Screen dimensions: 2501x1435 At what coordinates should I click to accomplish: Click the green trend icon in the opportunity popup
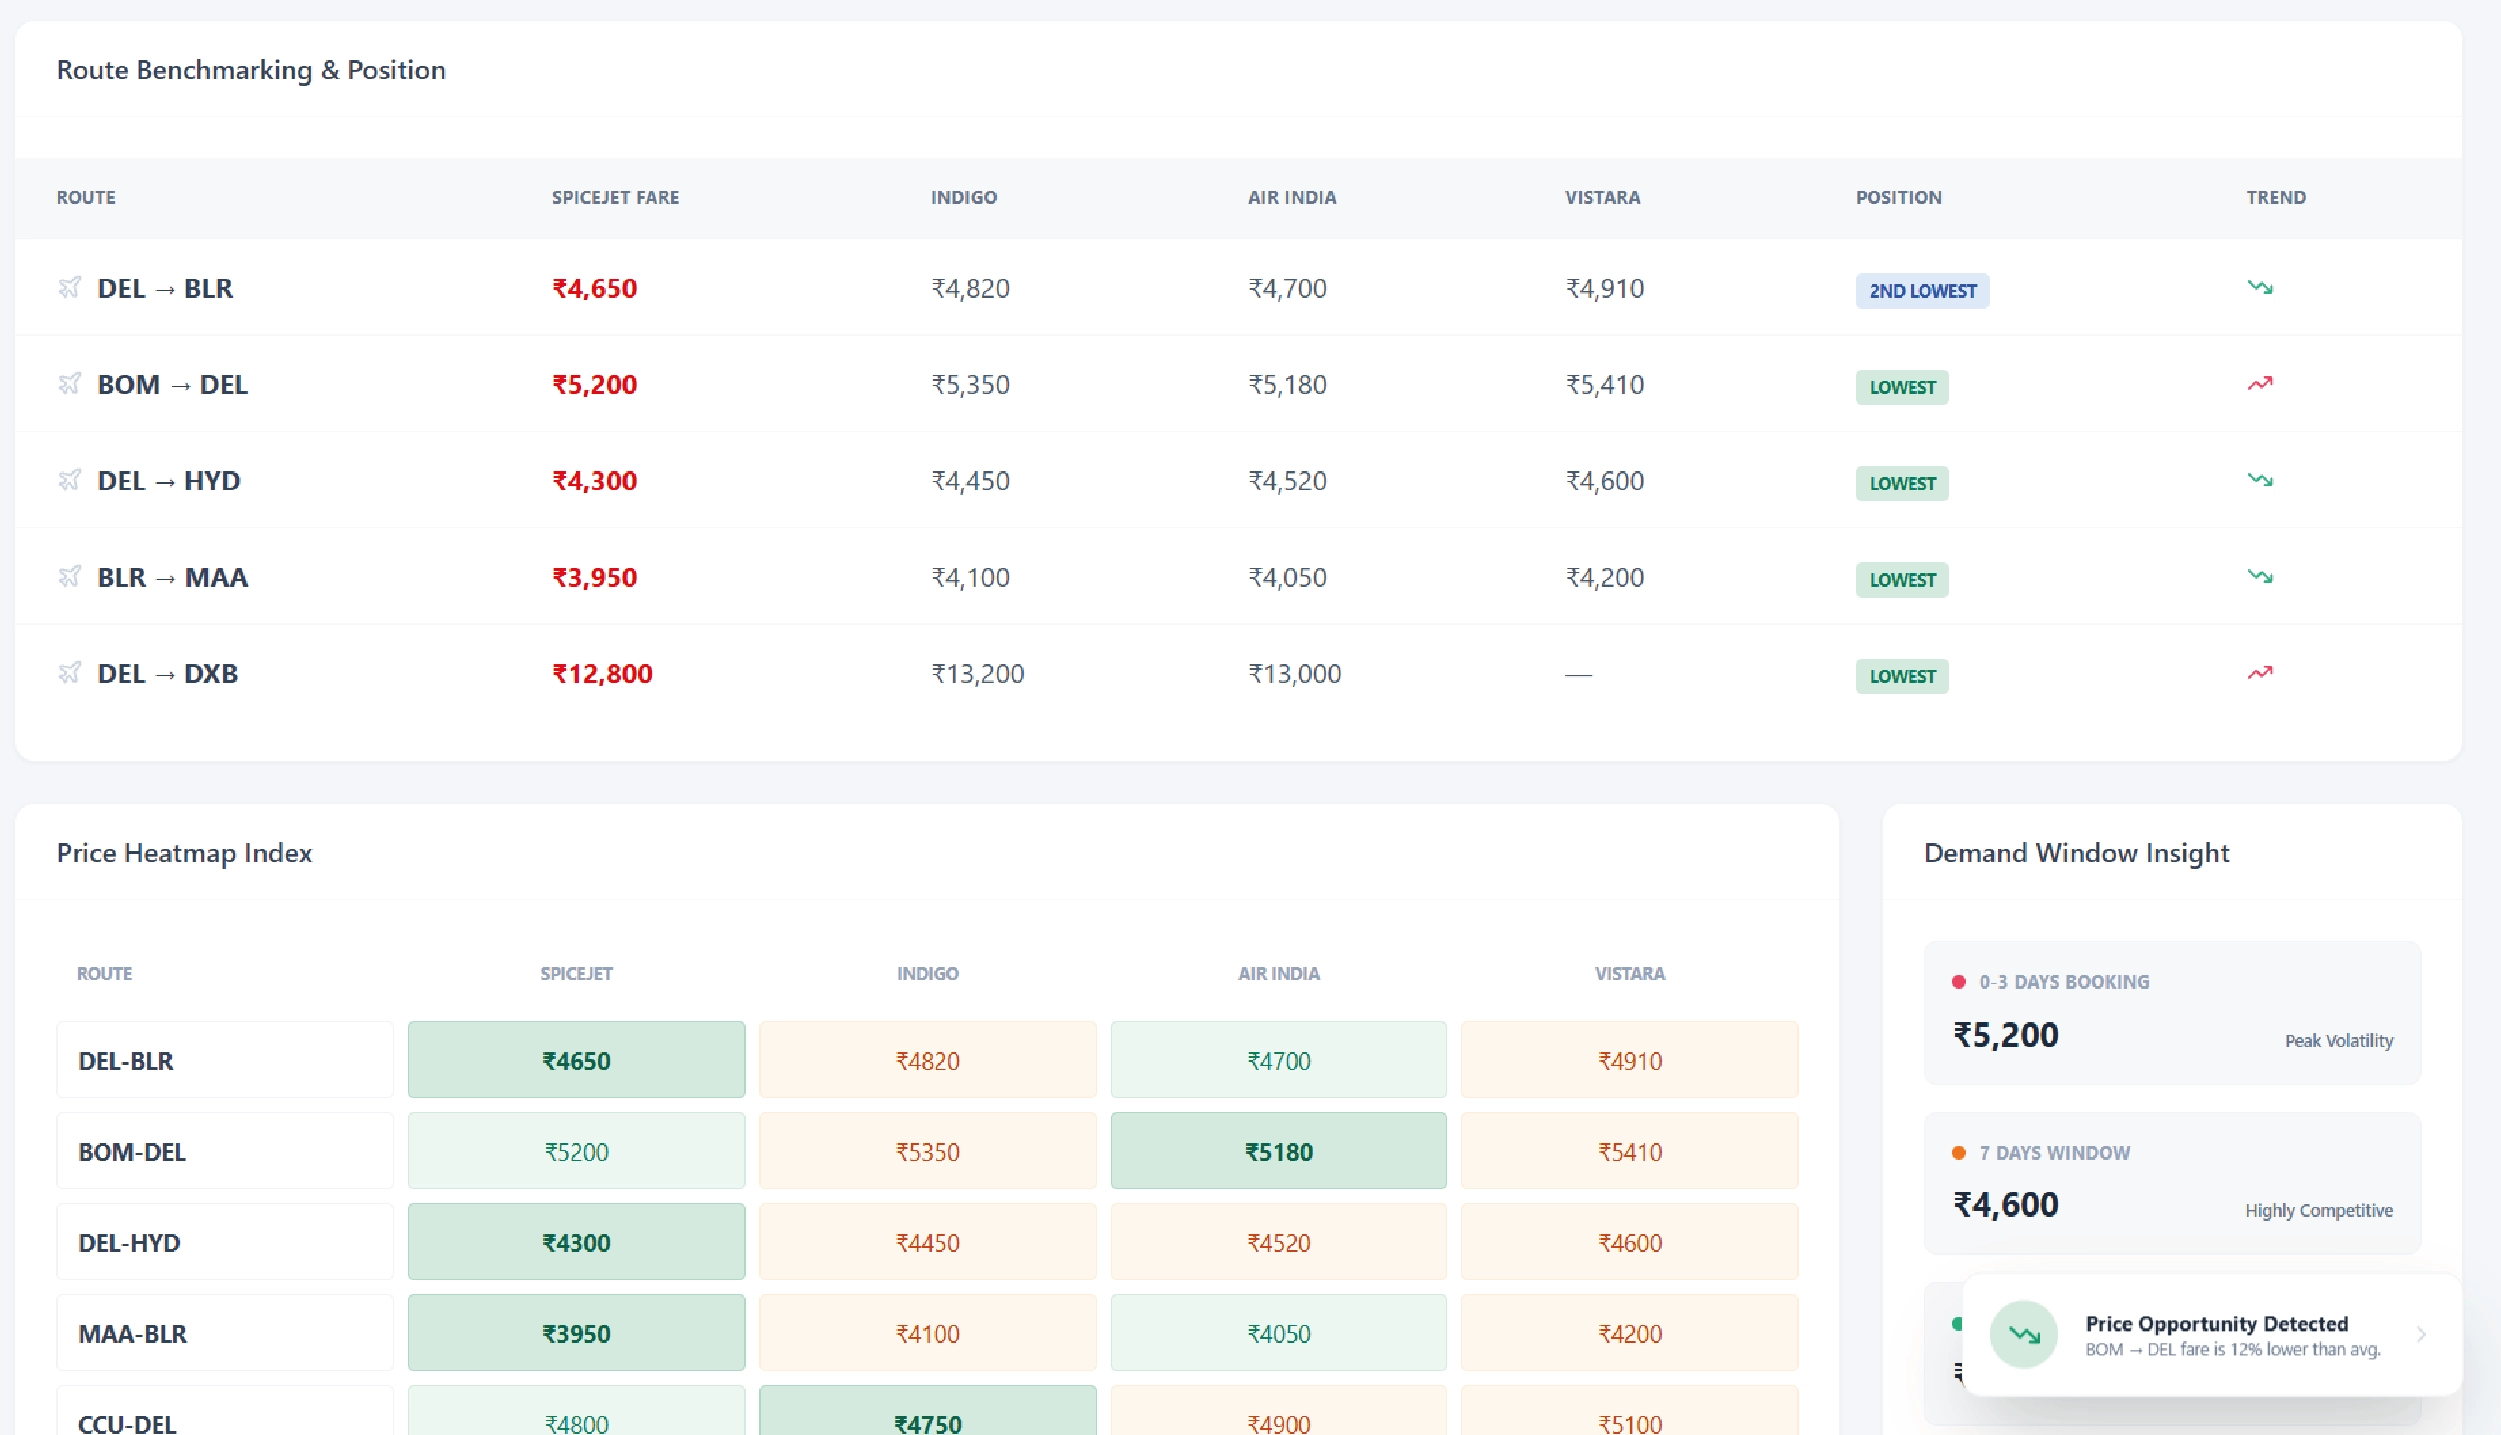(2023, 1334)
